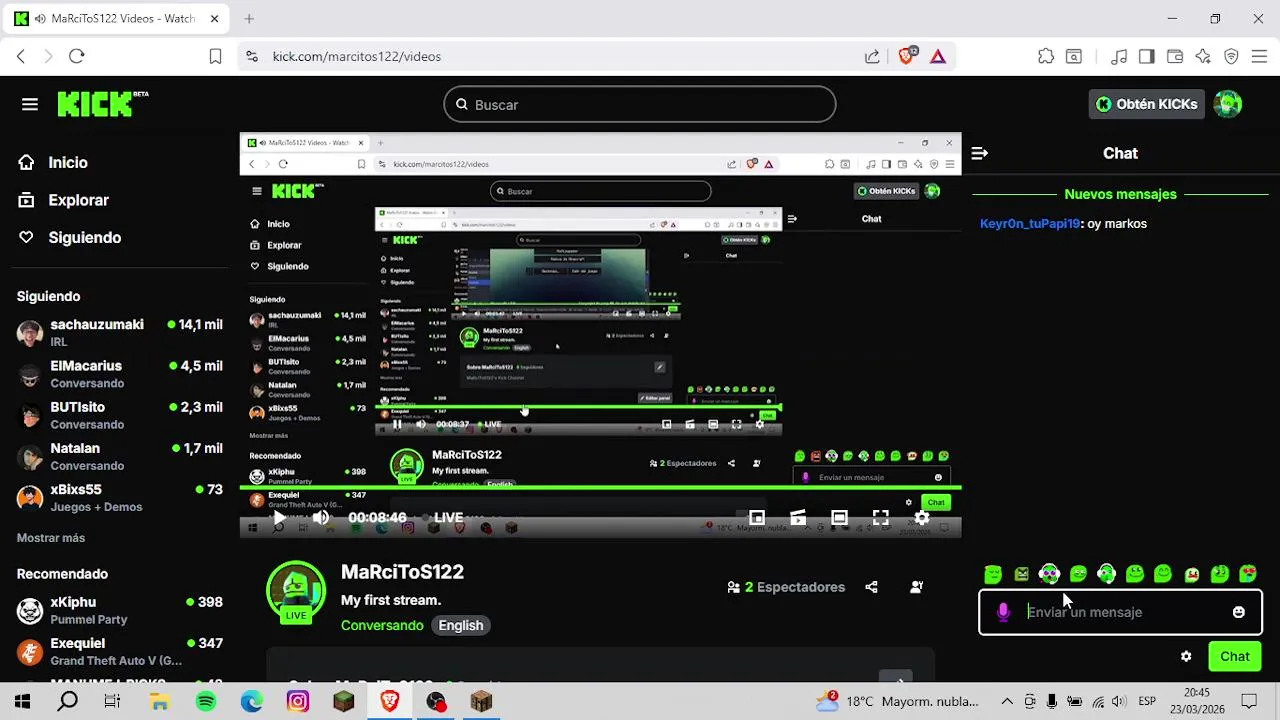Viewport: 1280px width, 720px height.
Task: Click the Conversando category link
Action: [x=382, y=625]
